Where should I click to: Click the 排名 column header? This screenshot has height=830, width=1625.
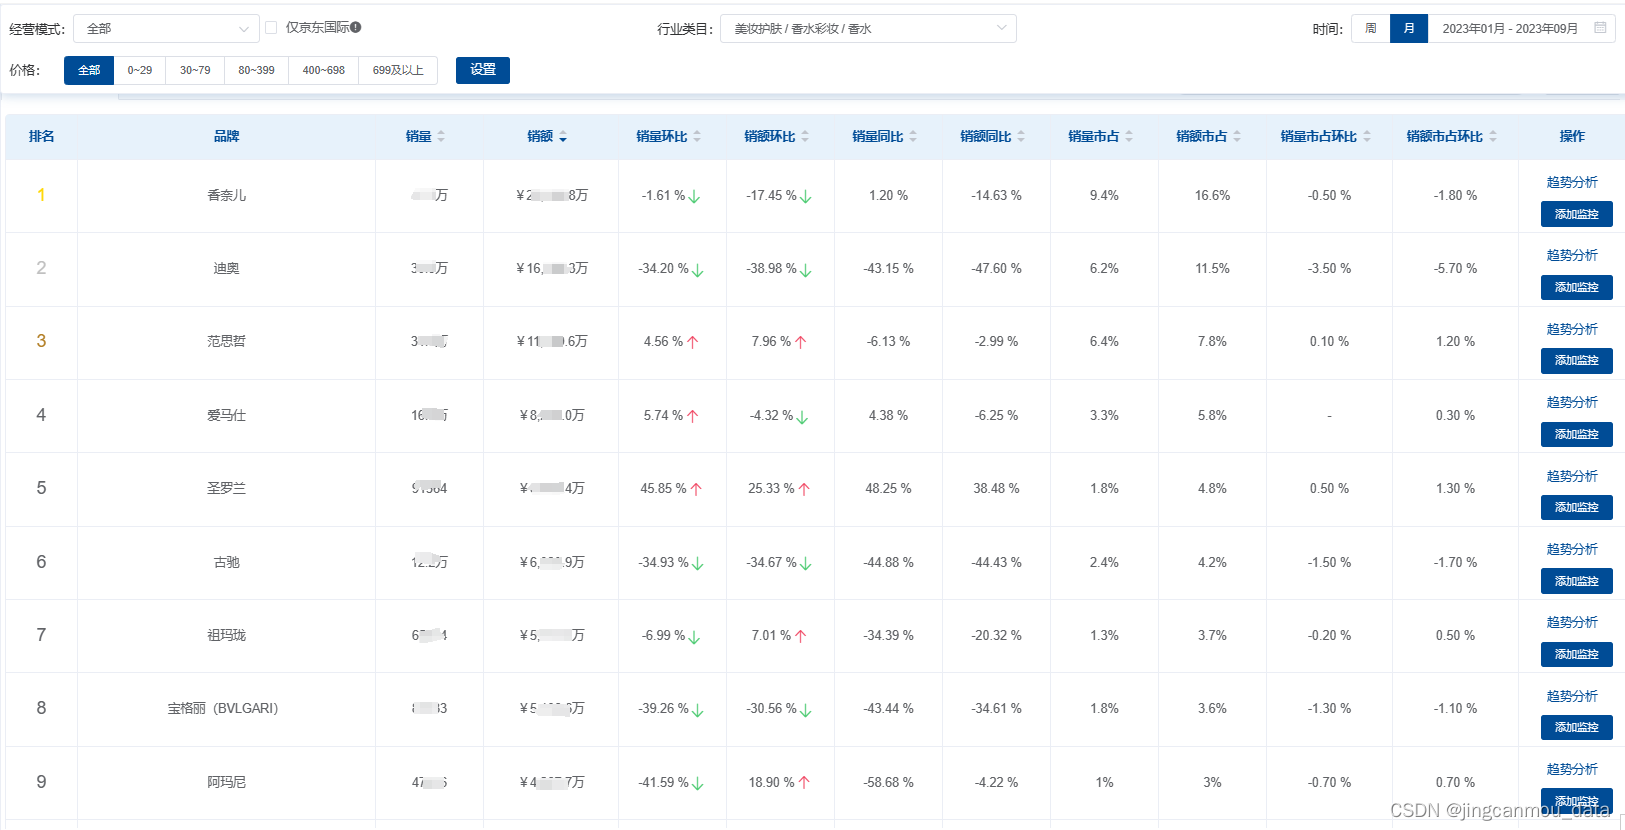(x=41, y=136)
